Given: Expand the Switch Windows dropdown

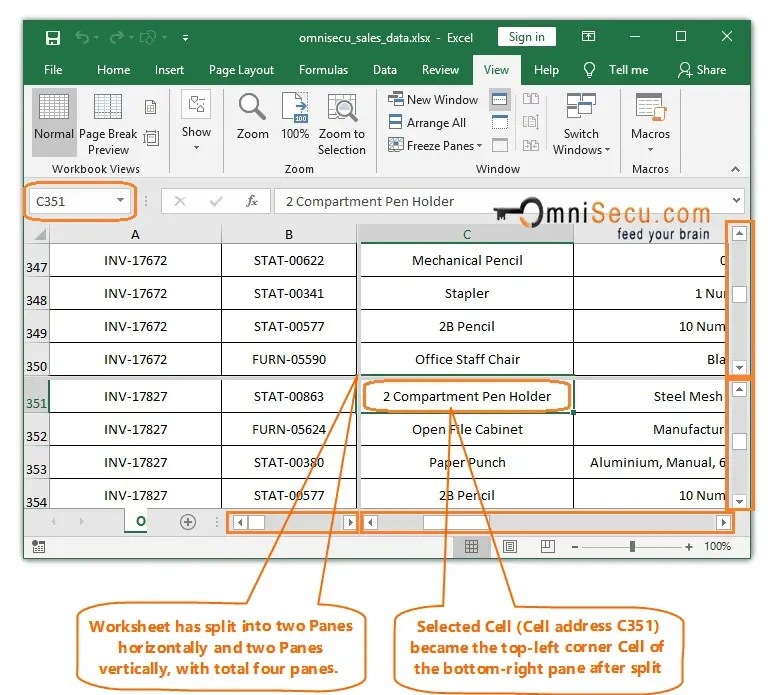Looking at the screenshot, I should point(581,141).
